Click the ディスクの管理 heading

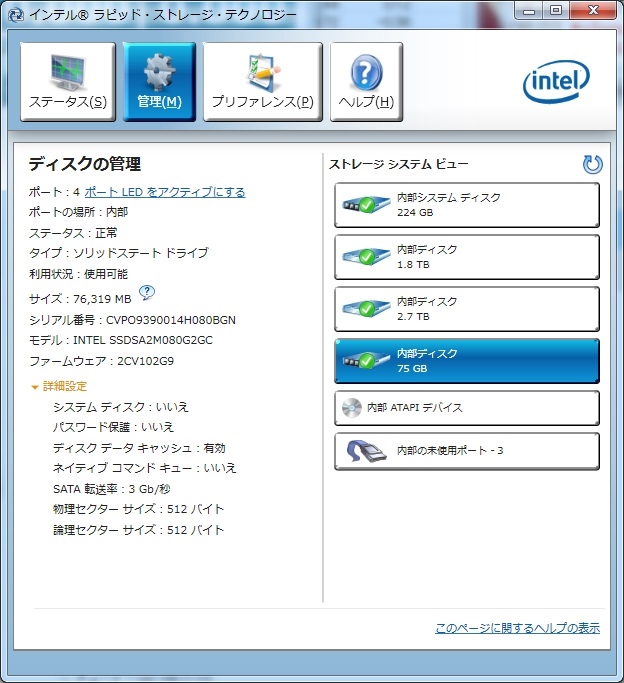pos(85,164)
